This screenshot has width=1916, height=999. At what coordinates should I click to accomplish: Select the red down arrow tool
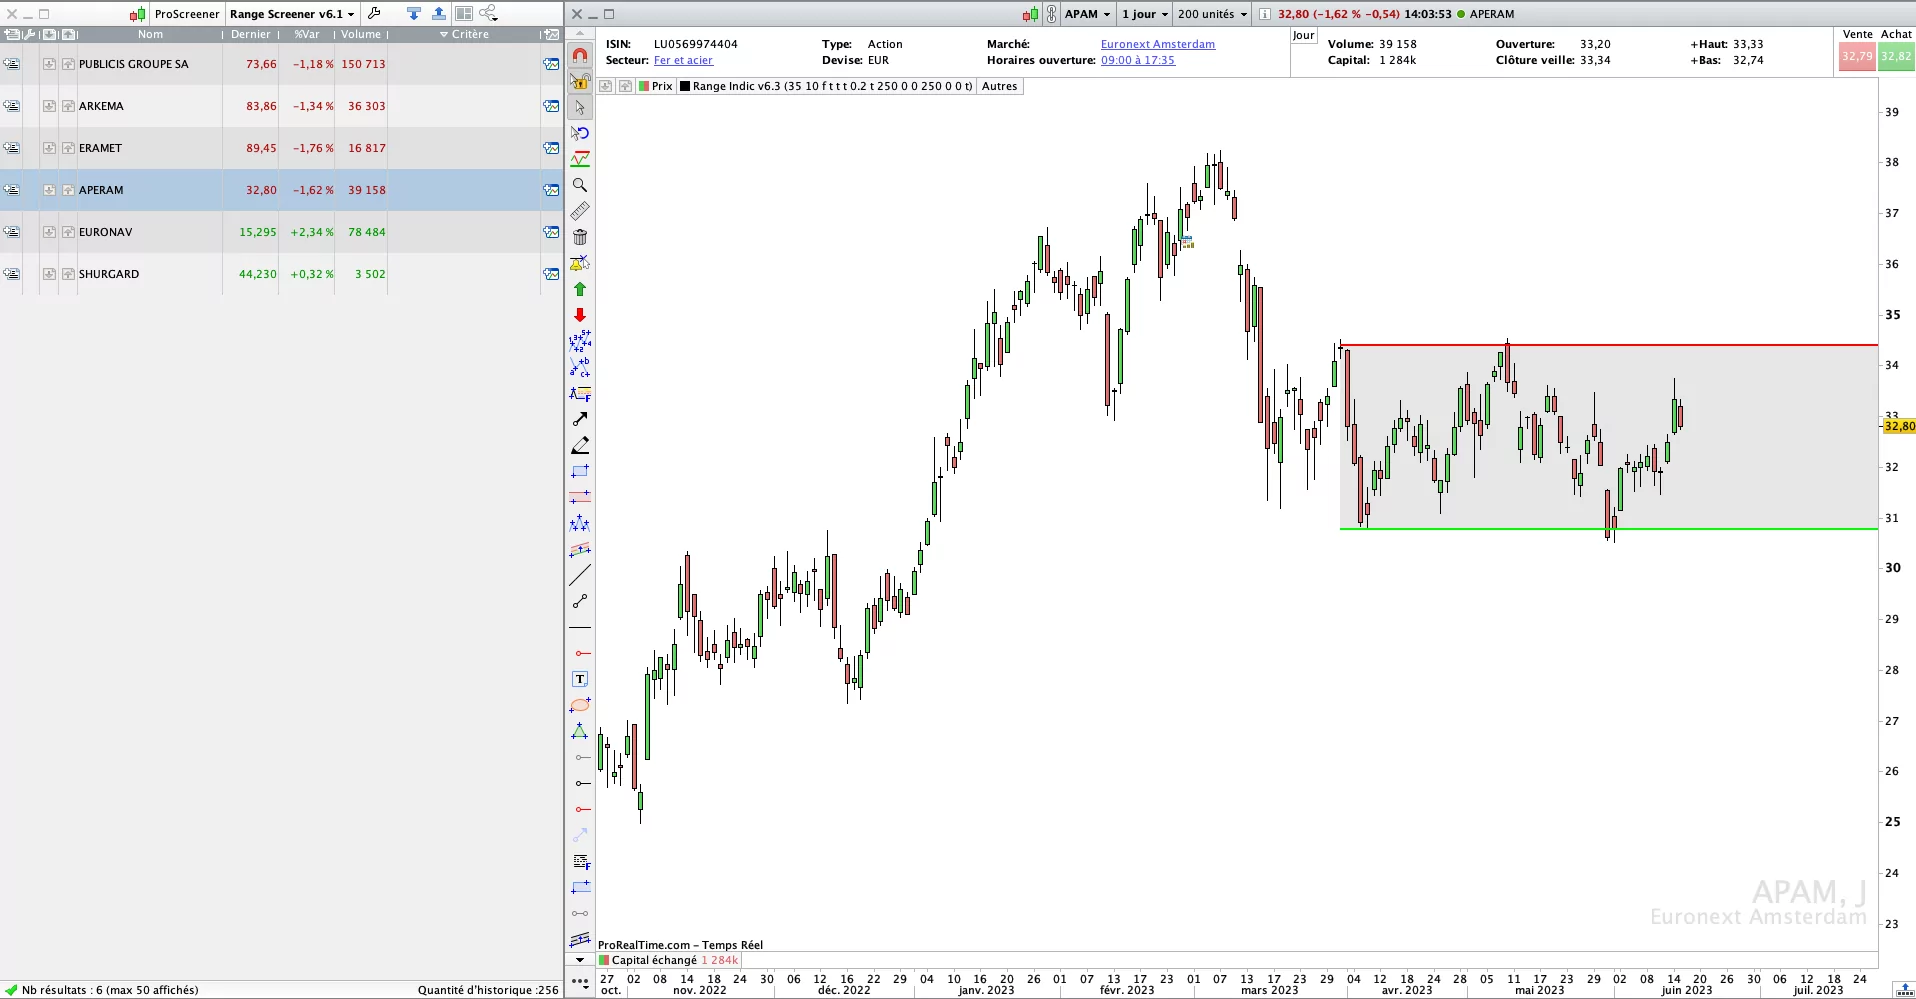click(580, 315)
